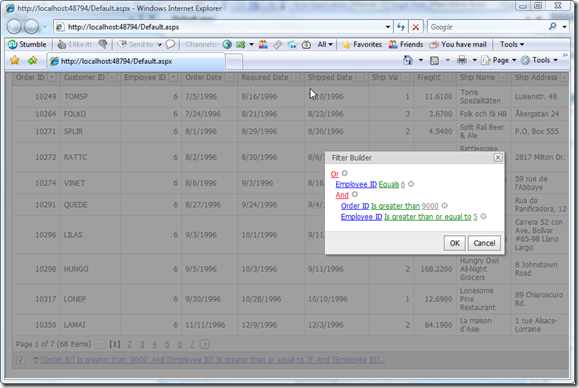Open the Ship Name column filter dropdown
The height and width of the screenshot is (388, 579).
click(503, 77)
